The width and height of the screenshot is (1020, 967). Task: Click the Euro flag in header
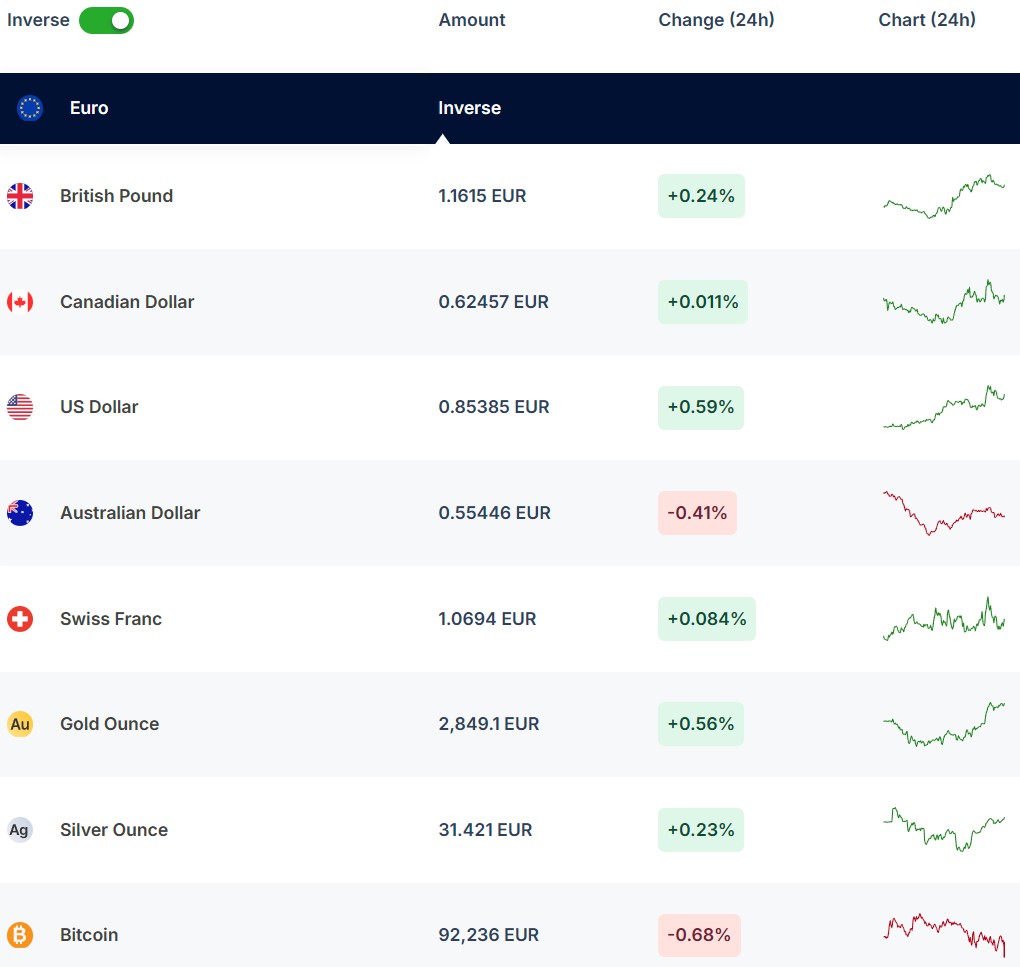(x=30, y=108)
